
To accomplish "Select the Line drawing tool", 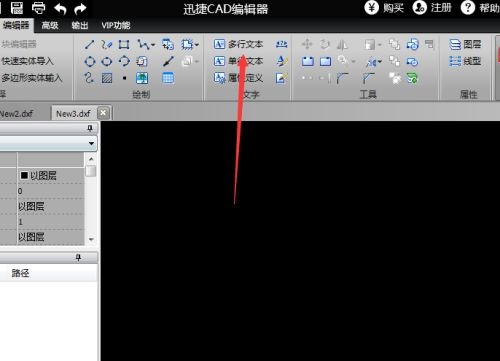I will coord(89,44).
